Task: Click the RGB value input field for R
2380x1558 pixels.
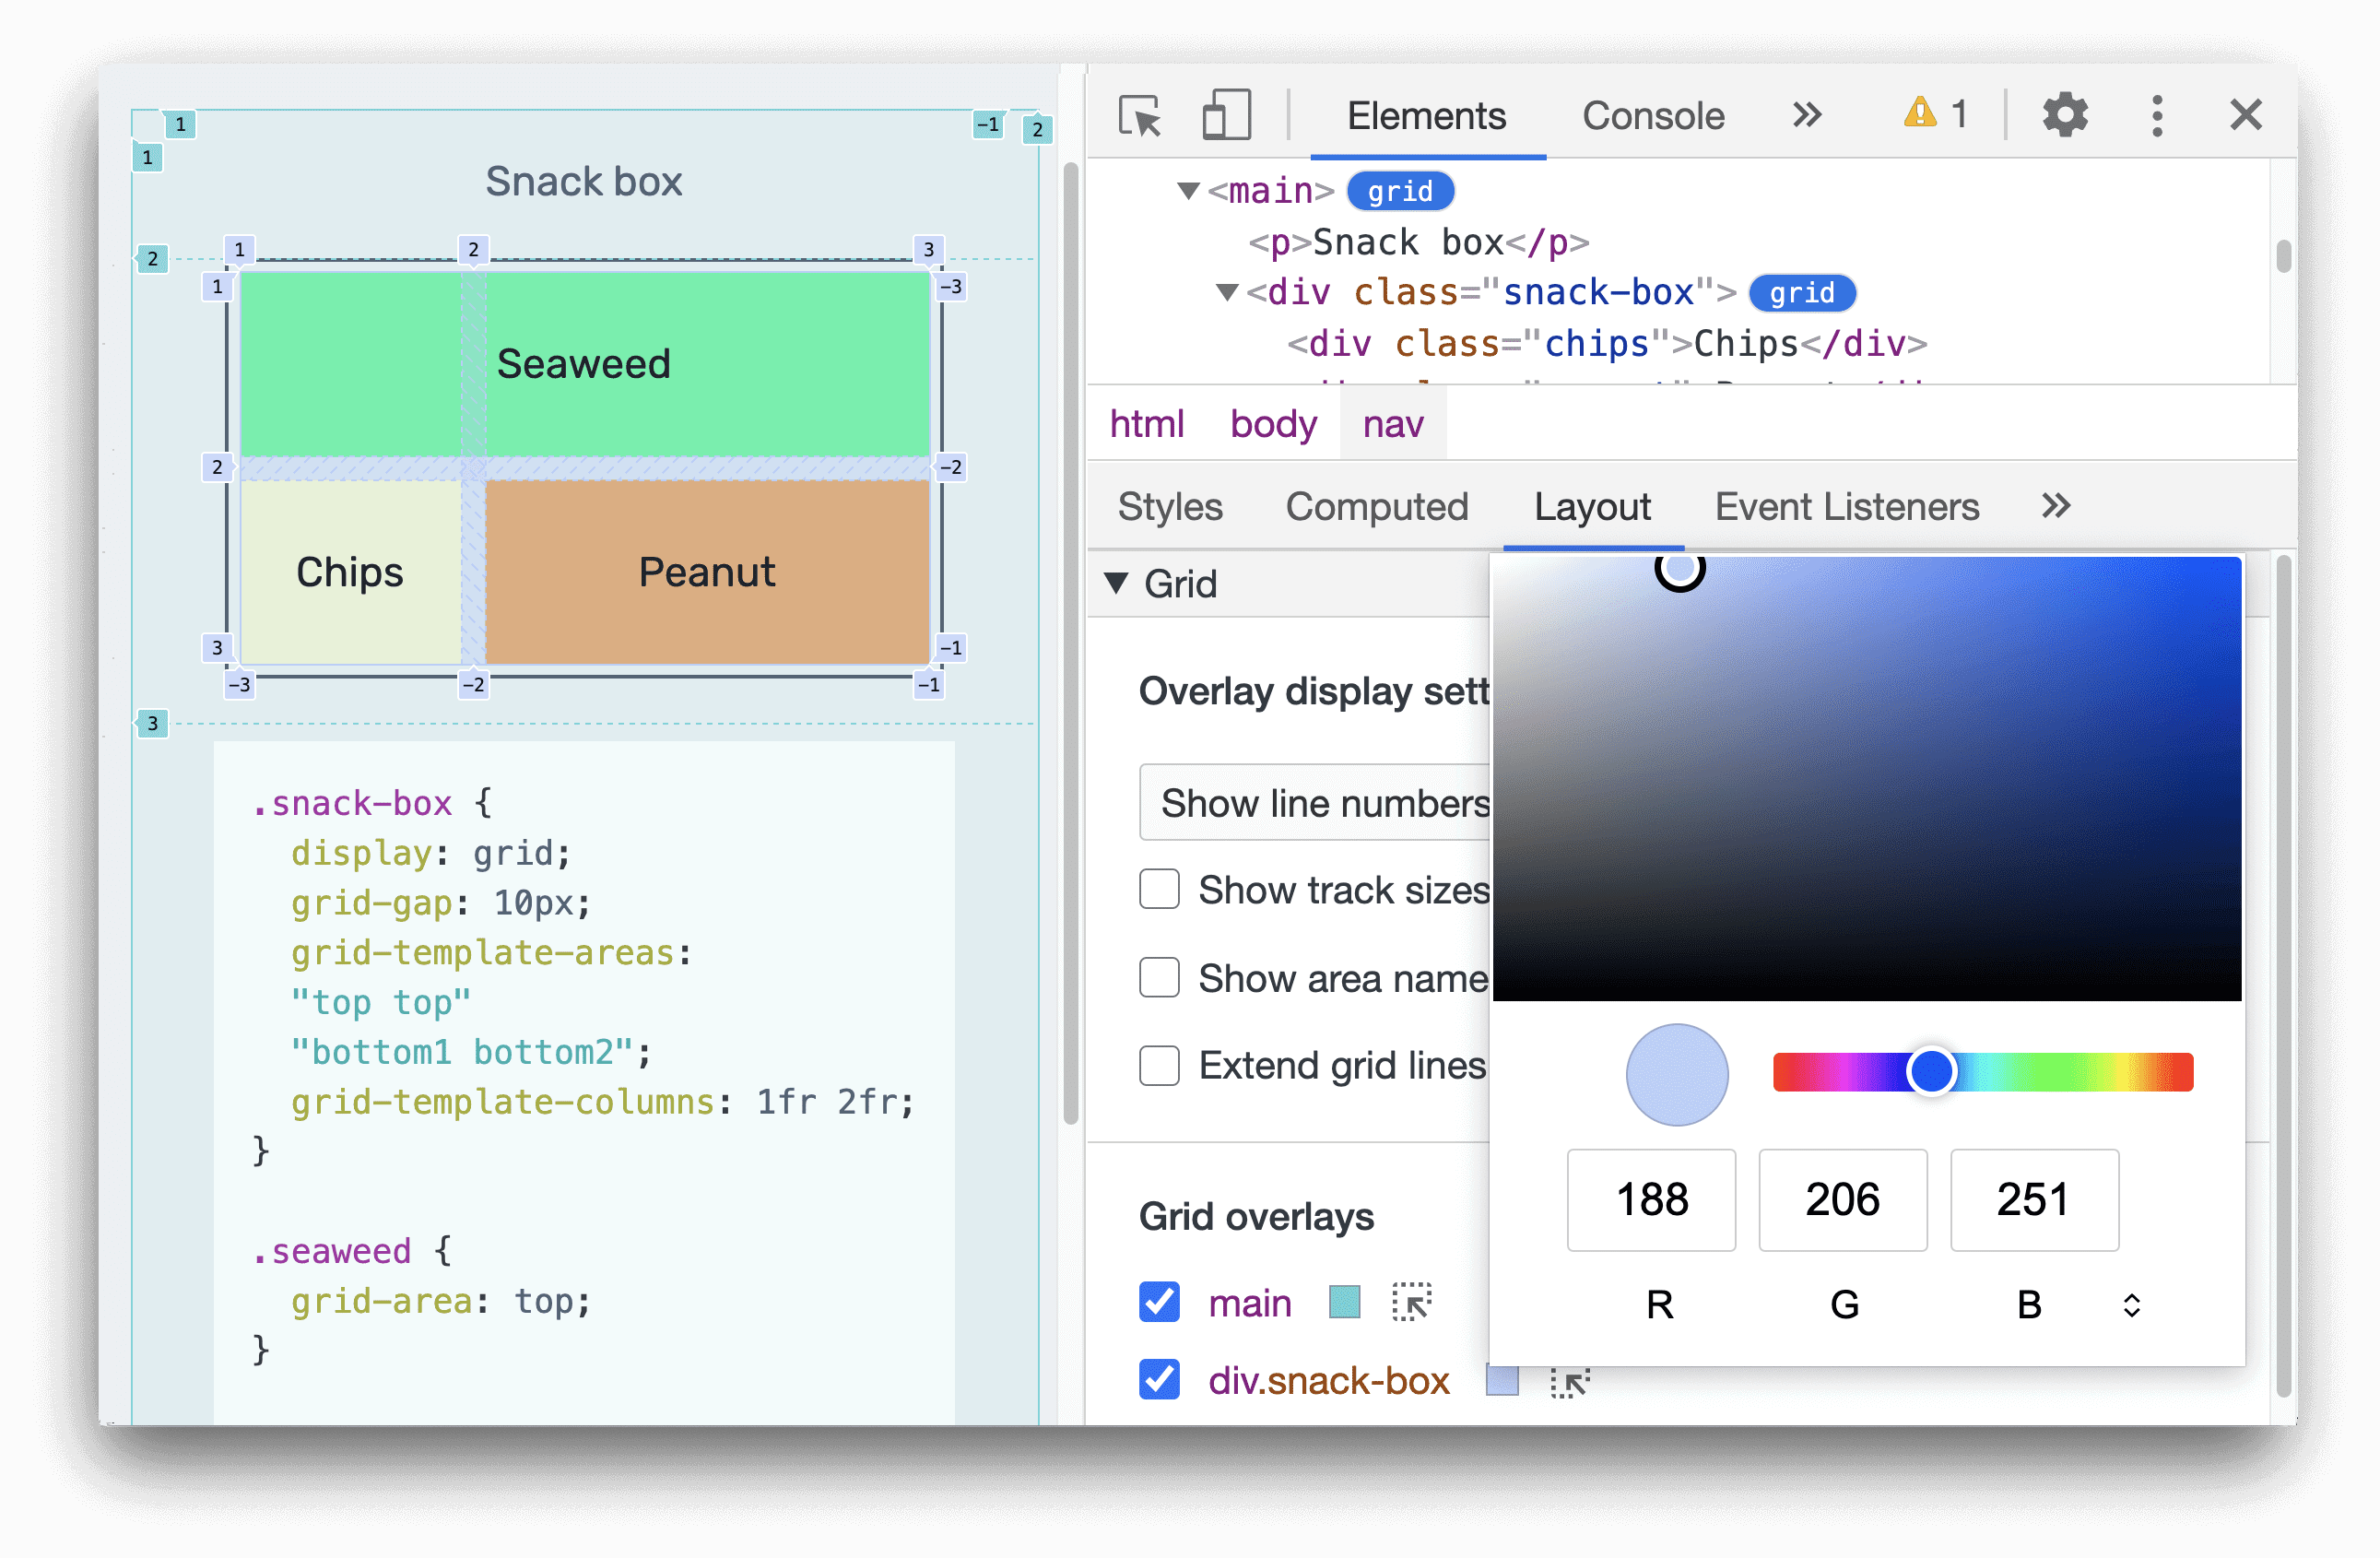Action: [1652, 1198]
